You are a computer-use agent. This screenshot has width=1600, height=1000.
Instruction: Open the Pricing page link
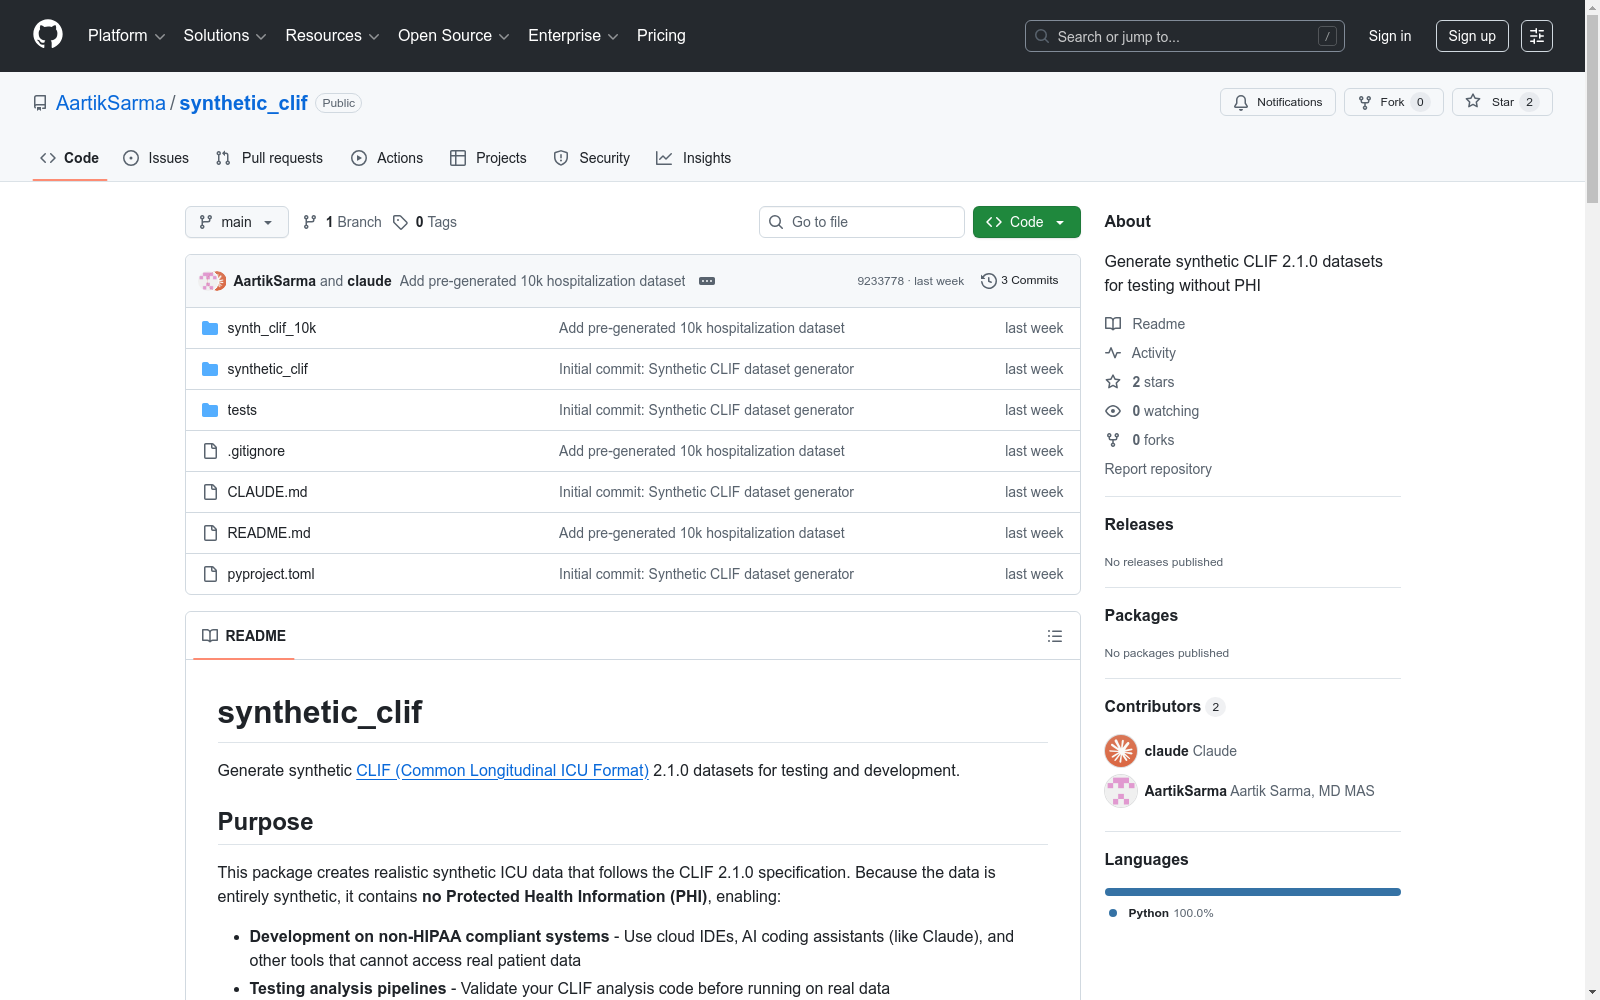tap(661, 36)
